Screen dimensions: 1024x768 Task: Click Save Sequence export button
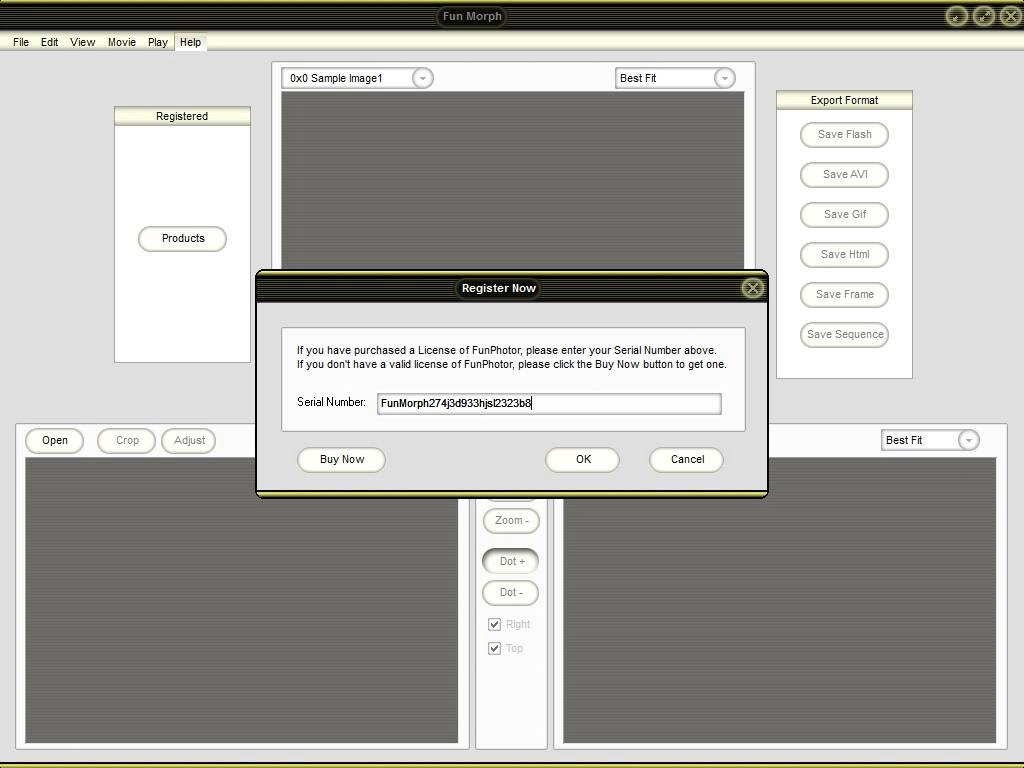[844, 334]
